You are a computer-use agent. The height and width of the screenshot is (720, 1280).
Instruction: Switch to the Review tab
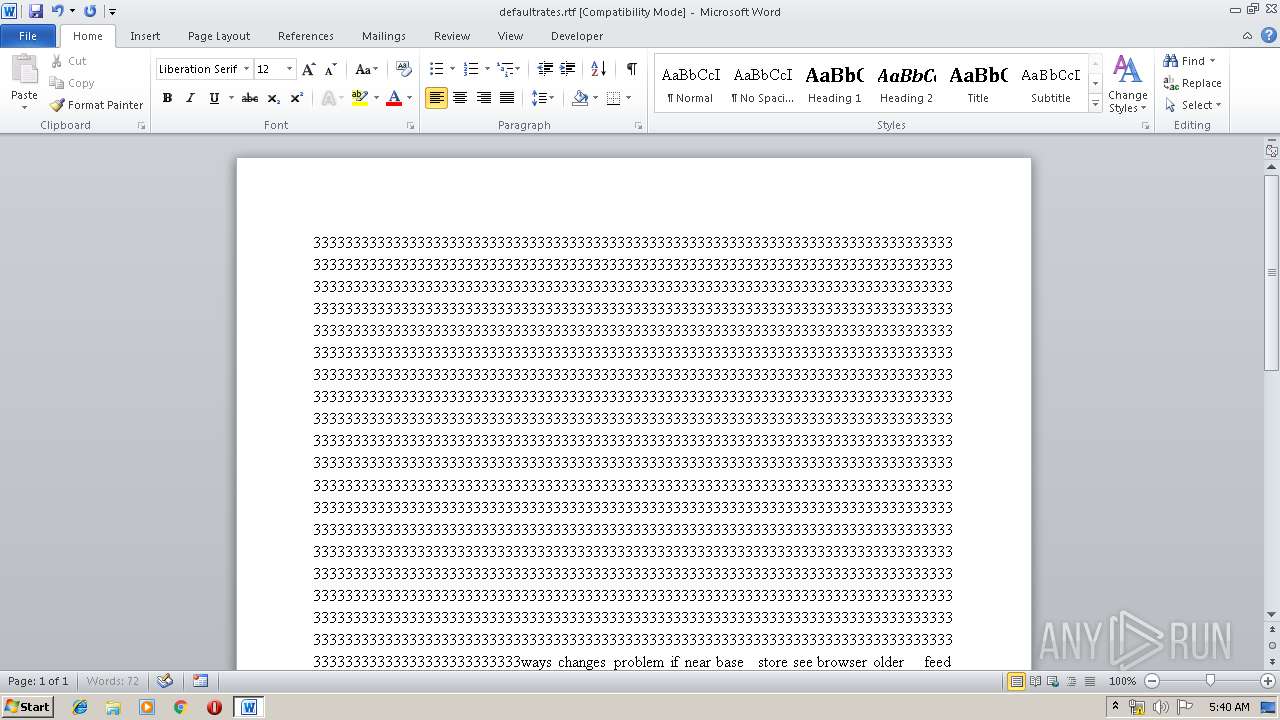452,36
